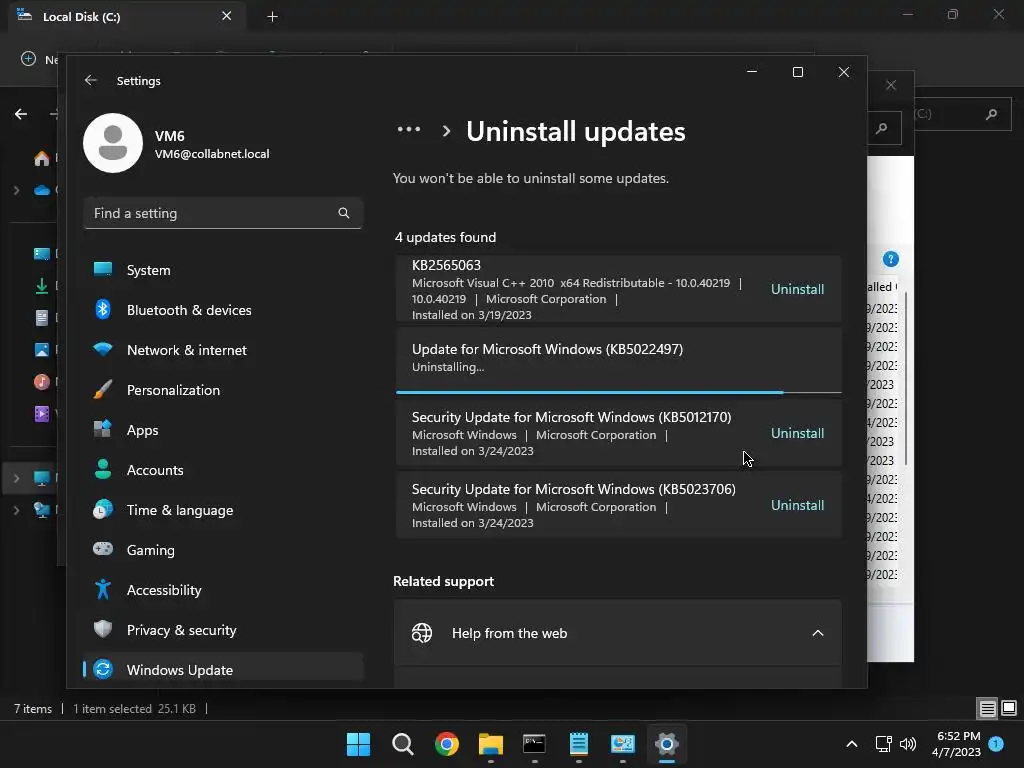Expand the OneDrive node in Explorer sidebar
The image size is (1024, 768).
point(16,190)
